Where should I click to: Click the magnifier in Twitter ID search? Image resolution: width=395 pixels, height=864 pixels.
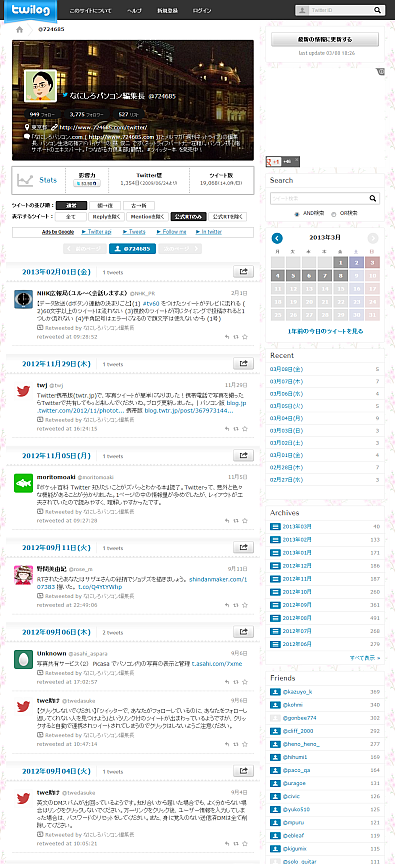[378, 10]
